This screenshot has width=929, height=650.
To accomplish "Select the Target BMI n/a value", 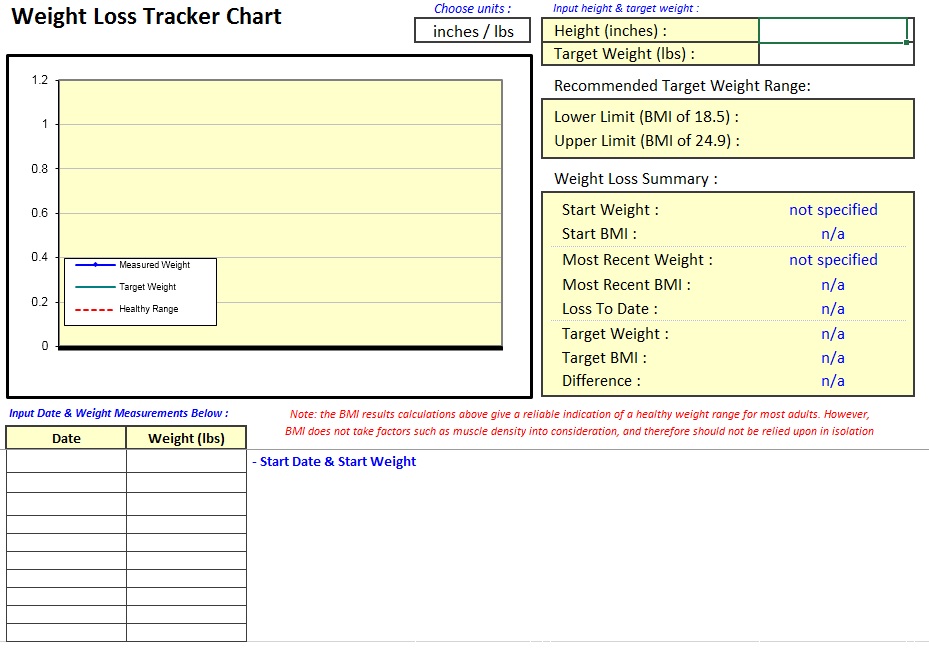I will 833,357.
